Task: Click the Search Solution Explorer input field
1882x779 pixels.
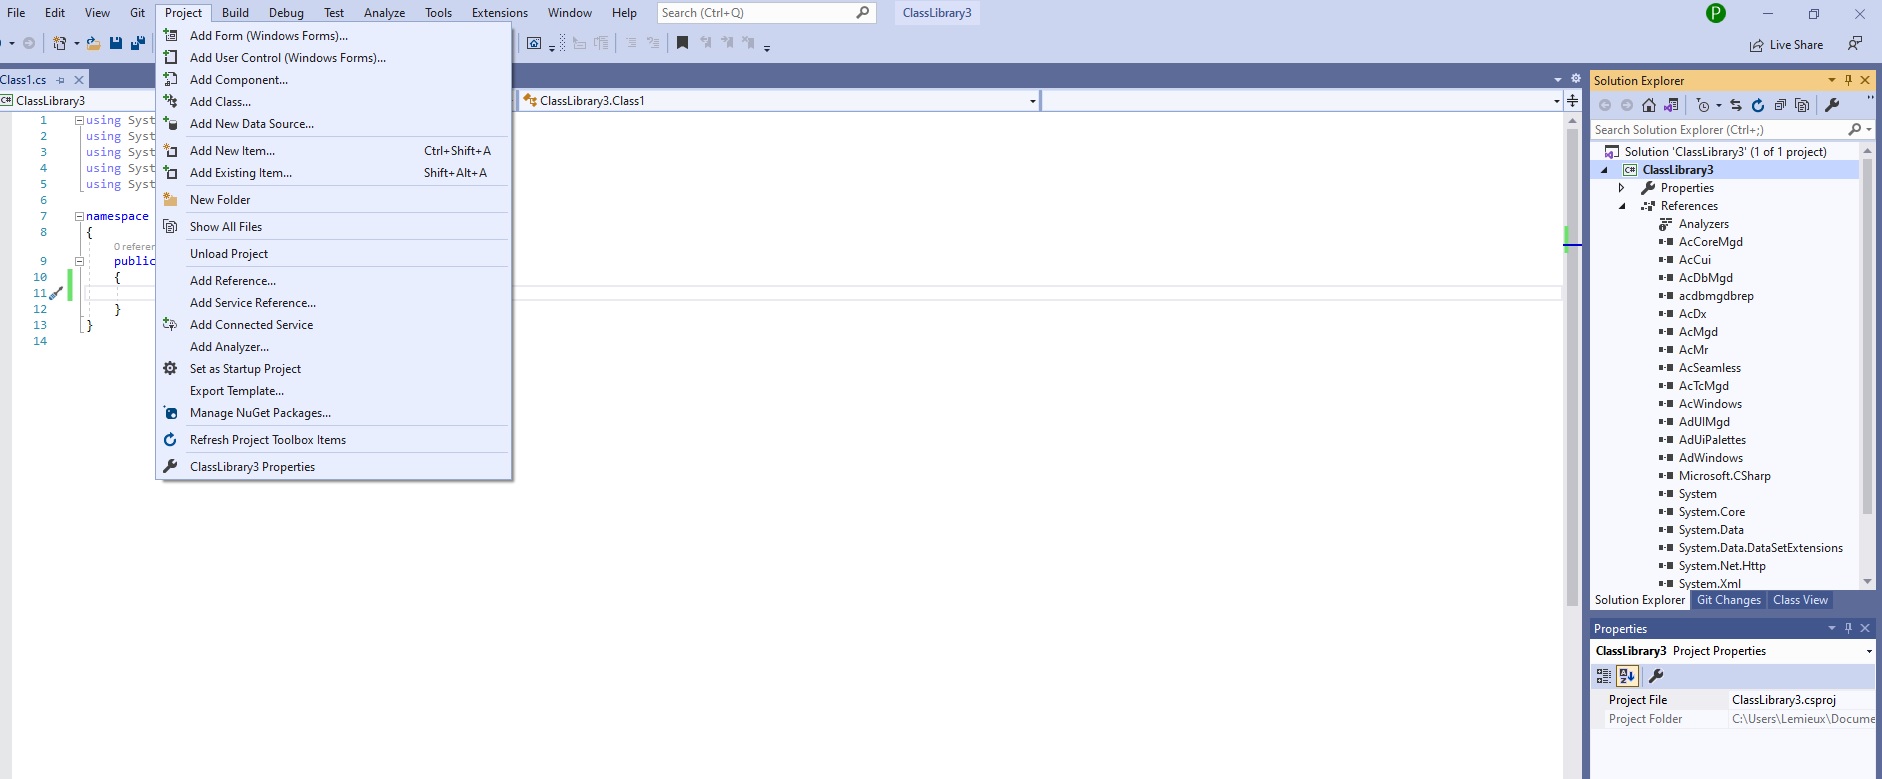Action: tap(1719, 130)
